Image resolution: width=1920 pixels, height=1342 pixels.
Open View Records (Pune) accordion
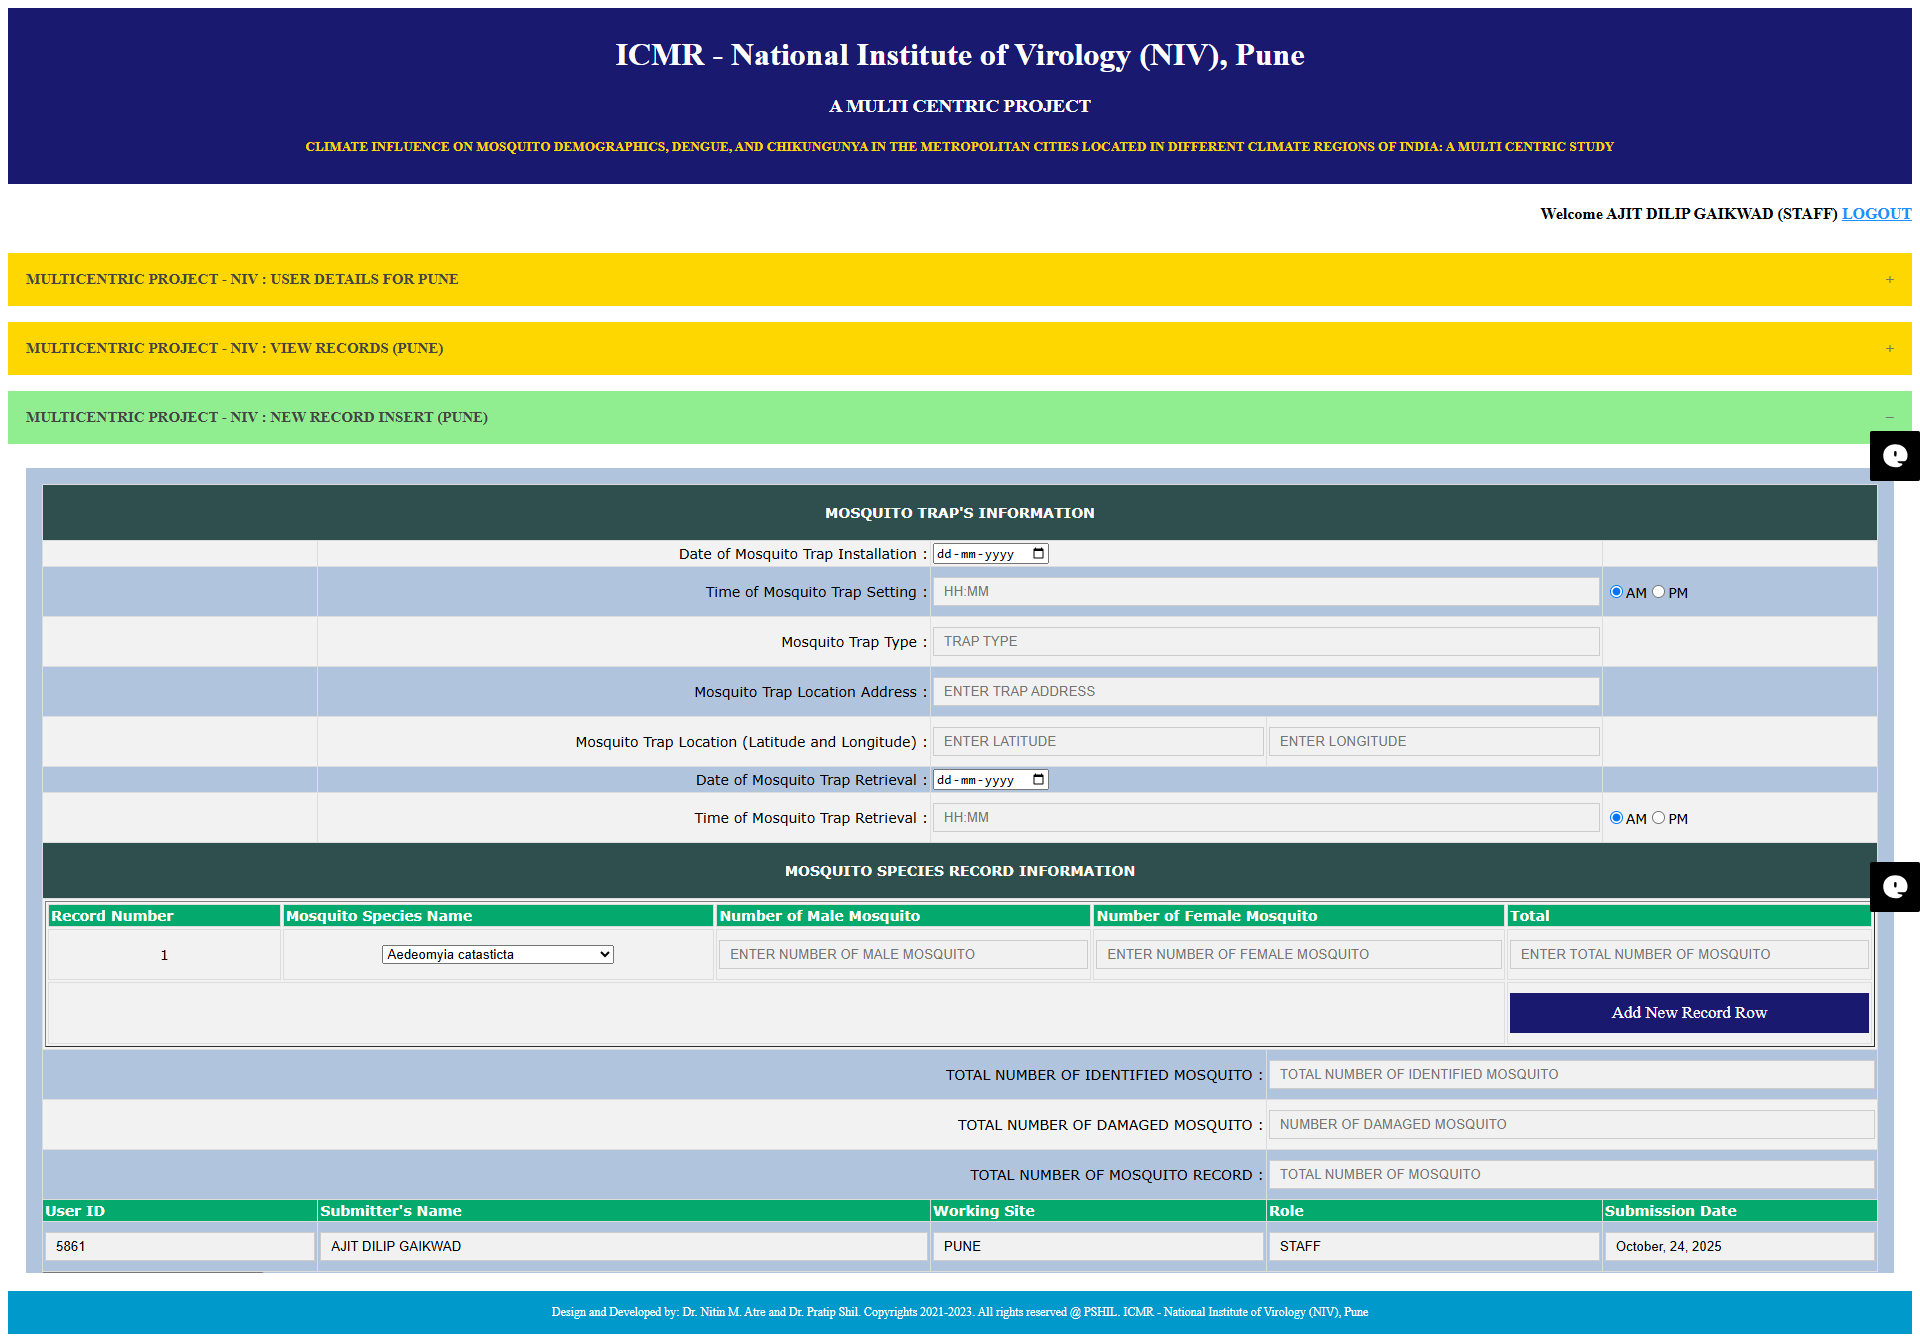click(x=234, y=349)
